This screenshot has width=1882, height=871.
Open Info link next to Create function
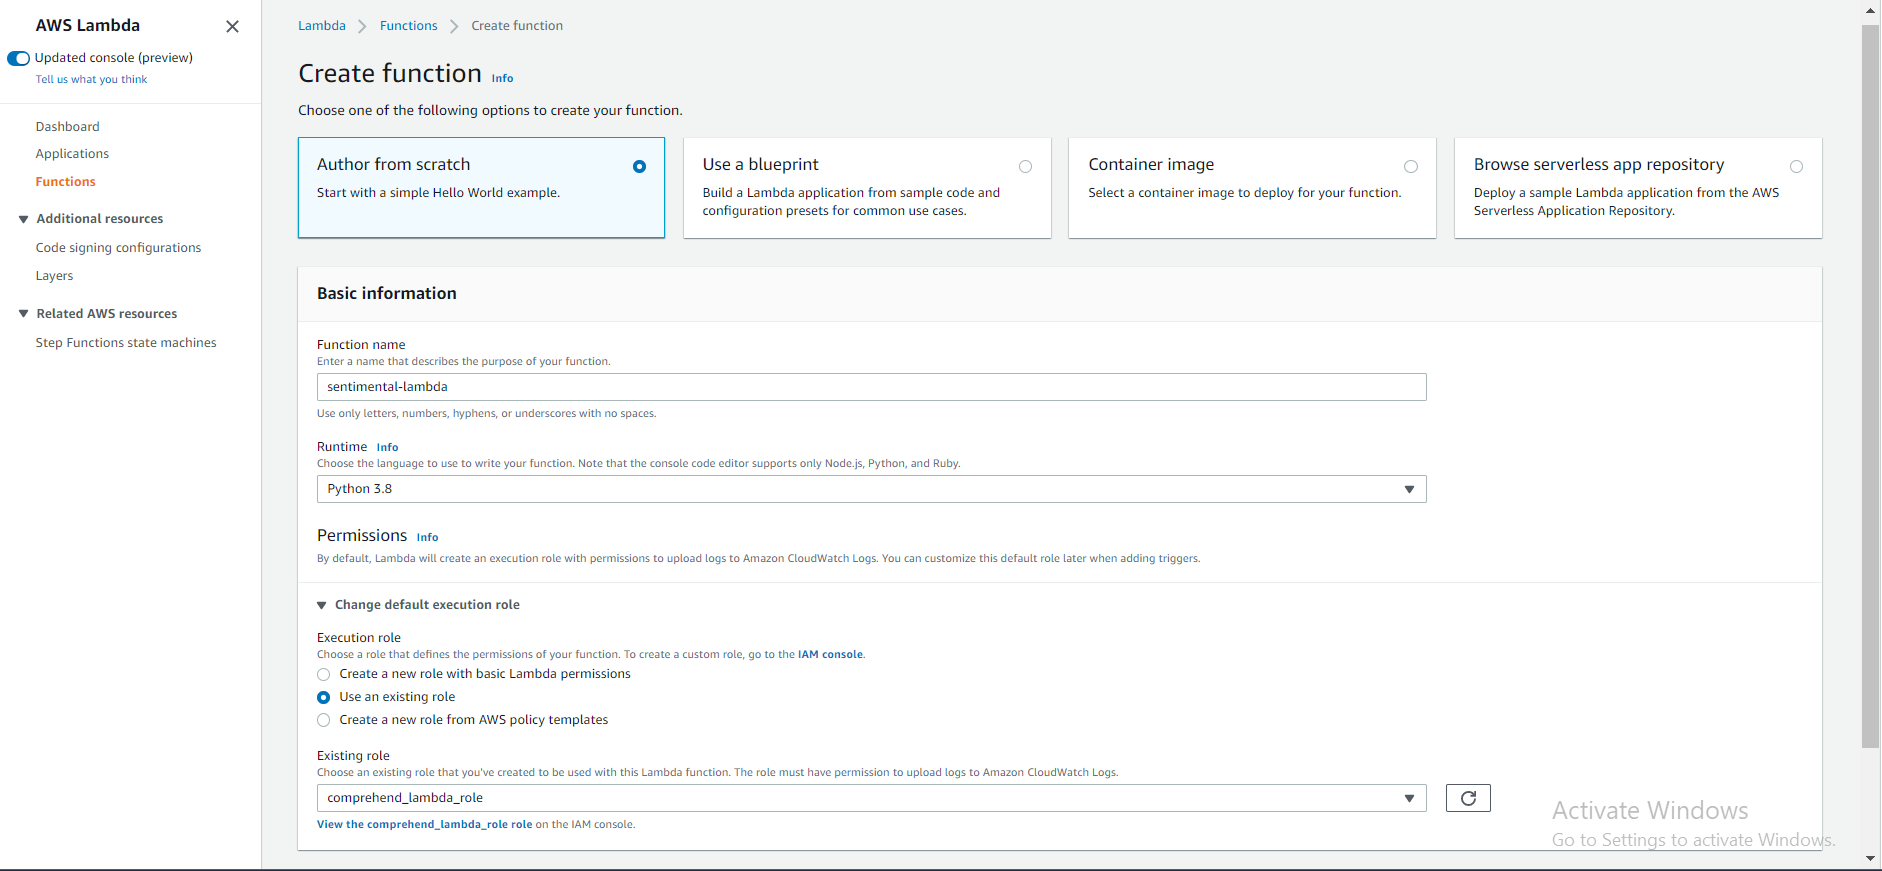[x=502, y=78]
